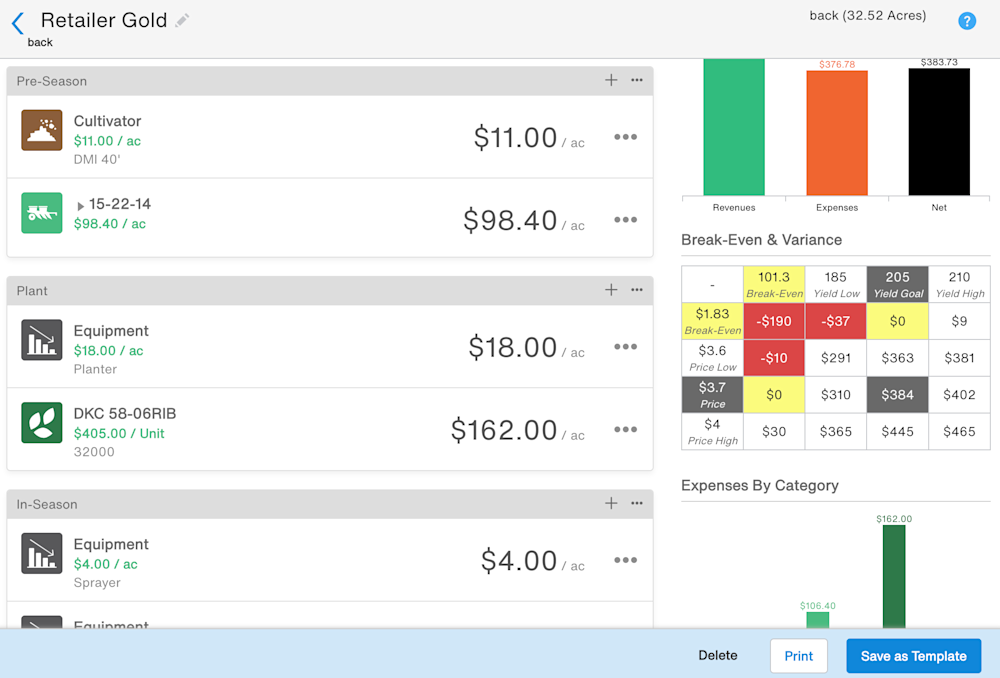Image resolution: width=1000 pixels, height=678 pixels.
Task: Navigate back using the blue chevron
Action: click(16, 24)
